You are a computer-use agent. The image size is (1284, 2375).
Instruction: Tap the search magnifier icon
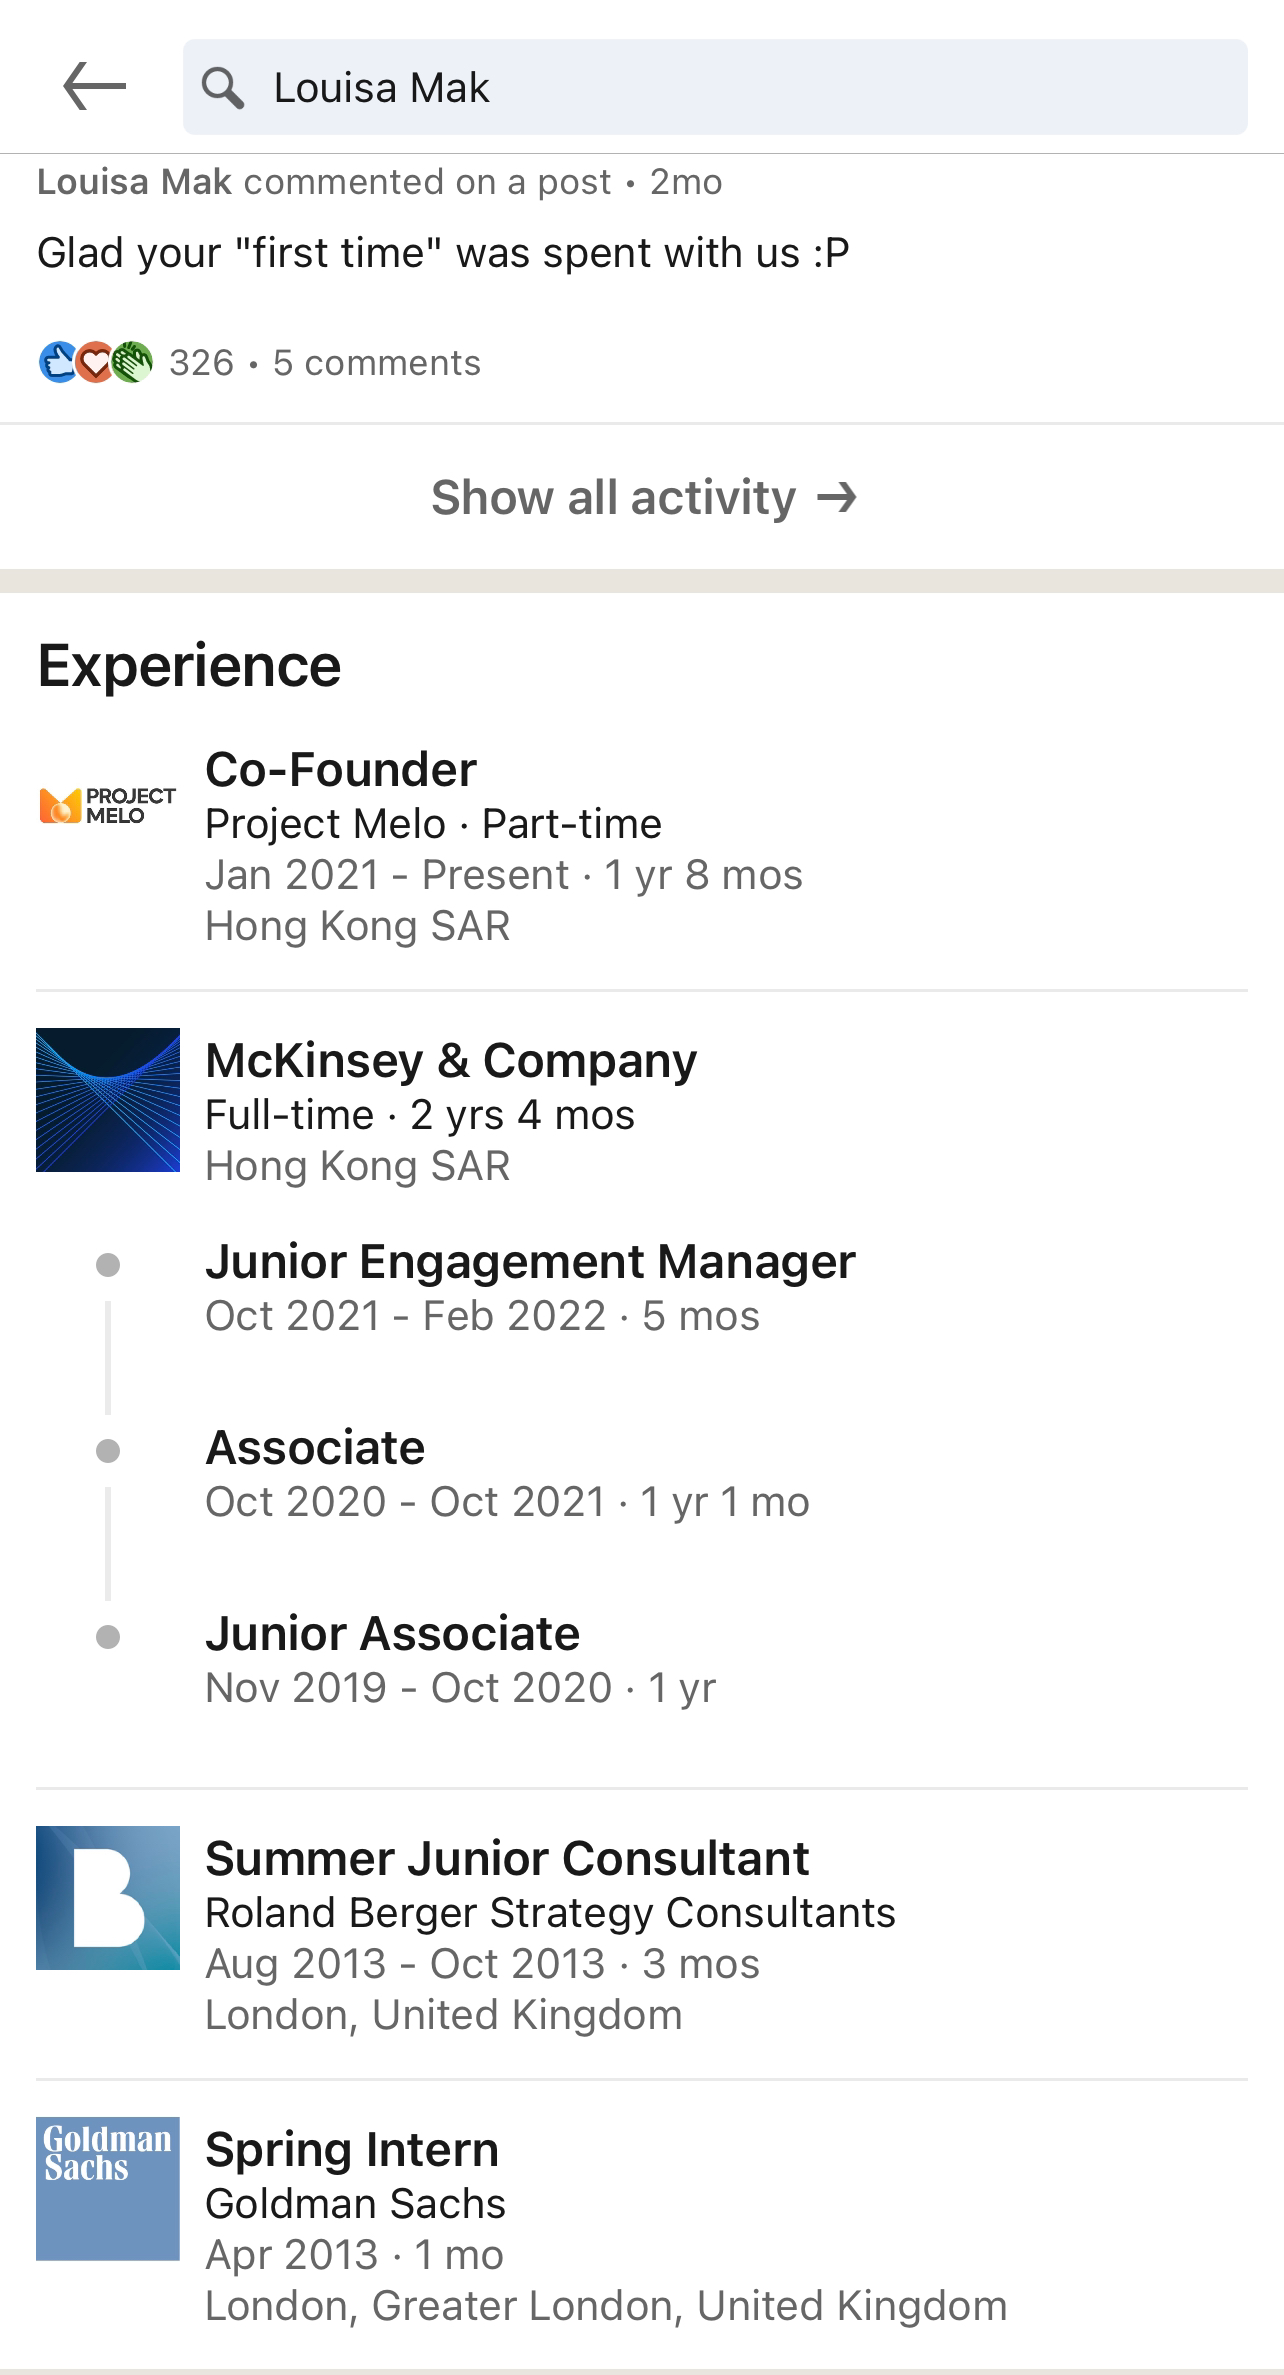point(222,88)
